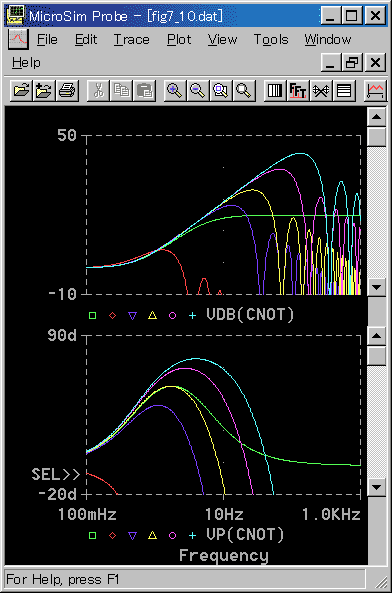Toggle the Log X Axis toolbar button
The height and width of the screenshot is (593, 392).
[x=275, y=90]
